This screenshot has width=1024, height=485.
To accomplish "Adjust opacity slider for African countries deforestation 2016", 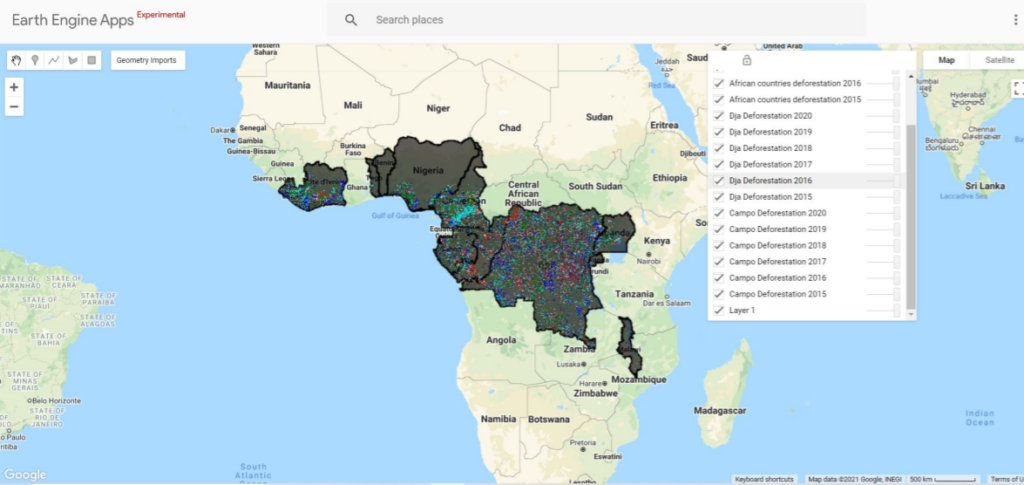I will coord(884,84).
